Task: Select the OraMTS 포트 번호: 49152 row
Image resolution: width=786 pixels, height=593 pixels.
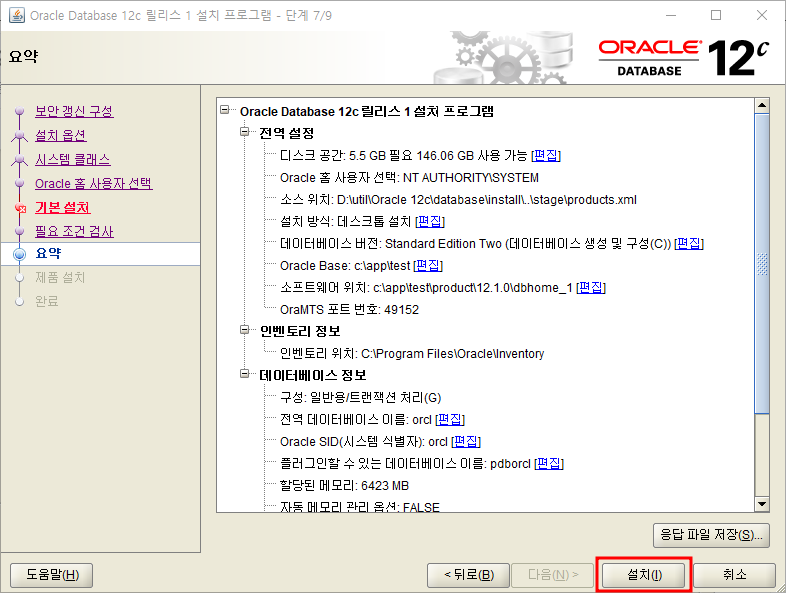Action: 349,309
